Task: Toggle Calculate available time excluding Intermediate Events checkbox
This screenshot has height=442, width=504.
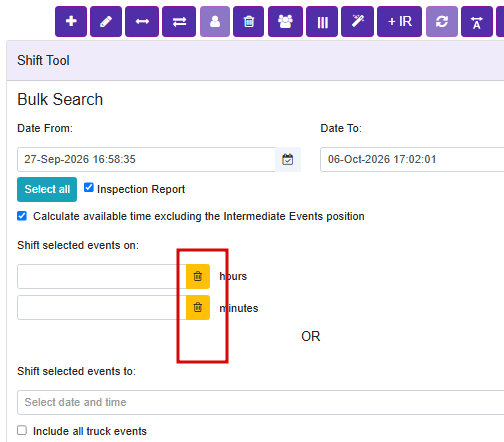Action: tap(22, 216)
